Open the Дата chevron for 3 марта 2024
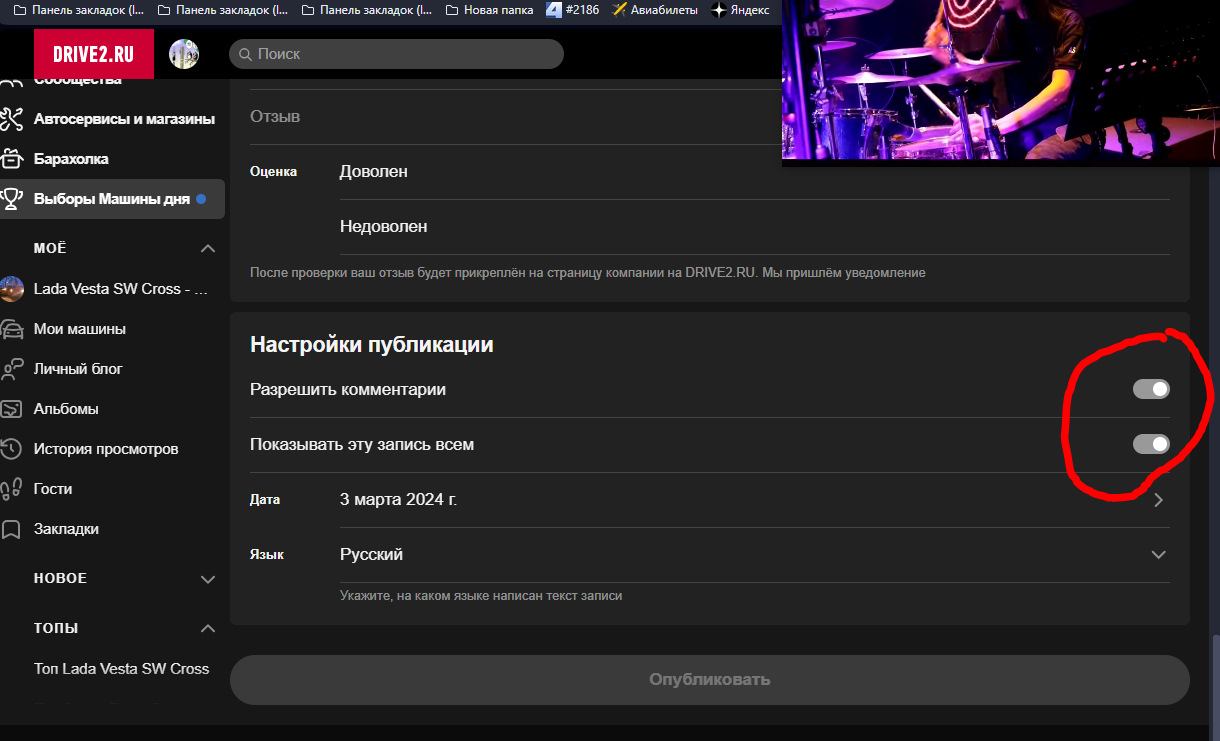Viewport: 1220px width, 741px height. (1158, 500)
